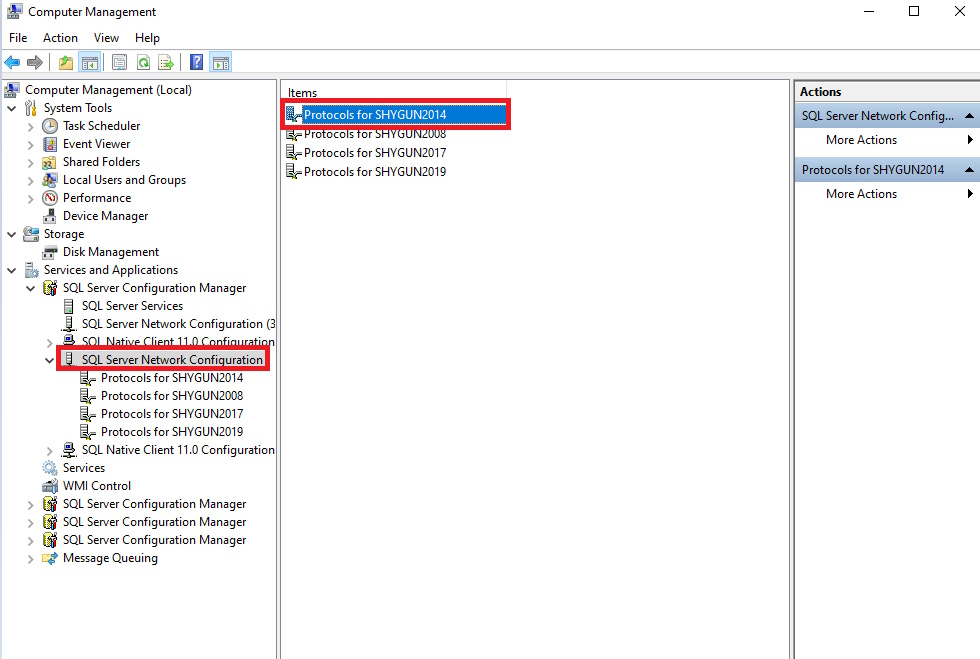
Task: Select SQL Server Network Configuration (32bit) node
Action: (178, 324)
